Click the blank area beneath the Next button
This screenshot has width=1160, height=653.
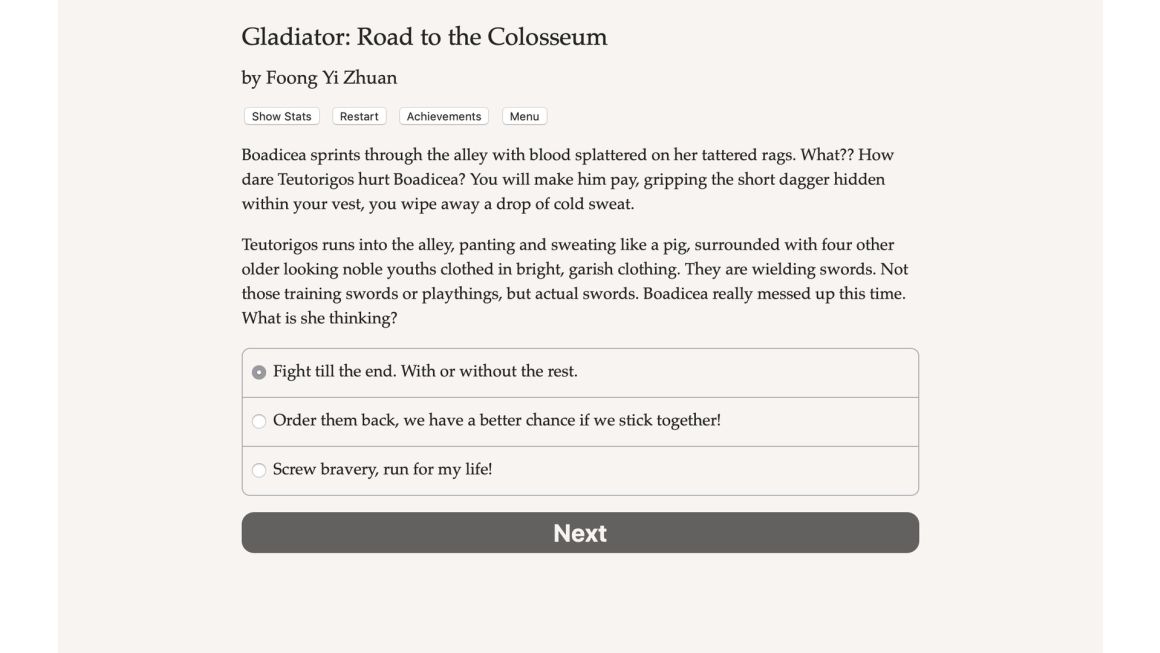pos(580,603)
